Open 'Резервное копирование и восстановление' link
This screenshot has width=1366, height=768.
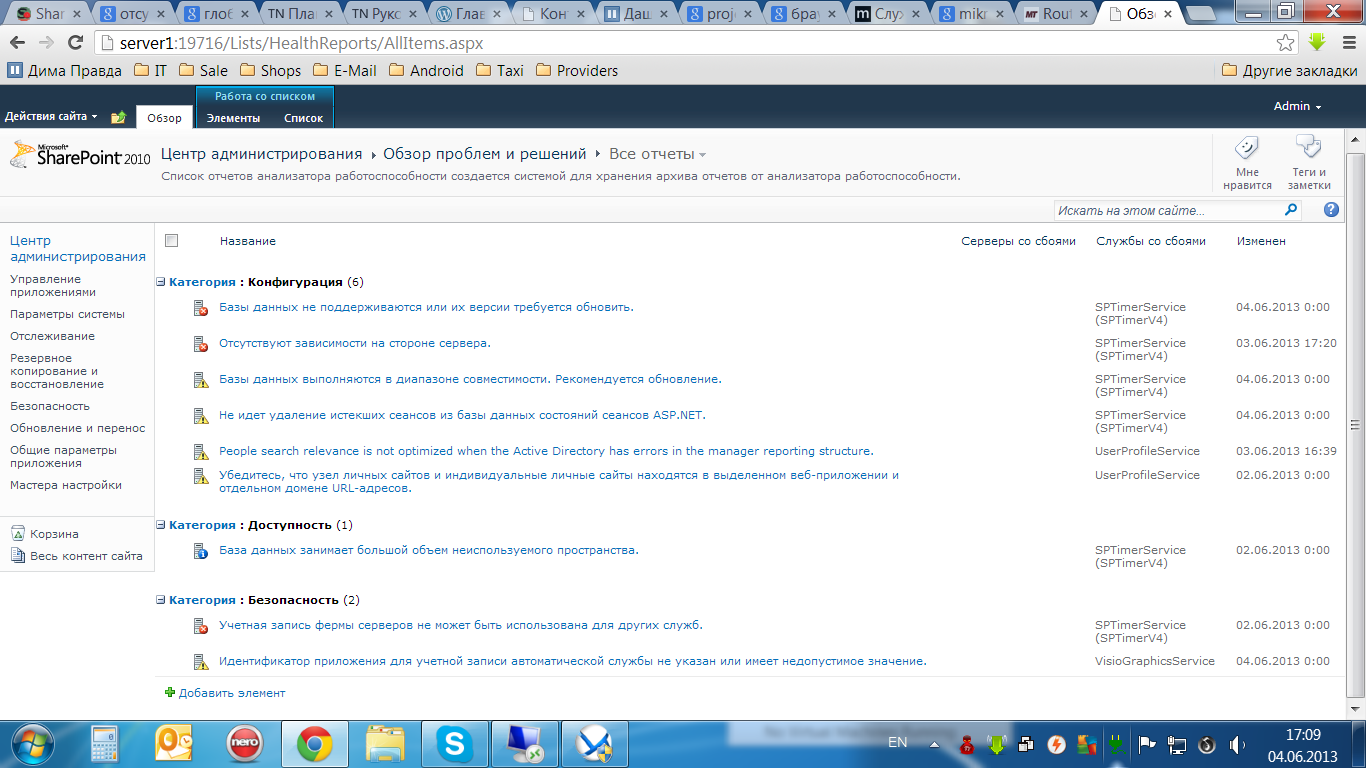[x=57, y=371]
